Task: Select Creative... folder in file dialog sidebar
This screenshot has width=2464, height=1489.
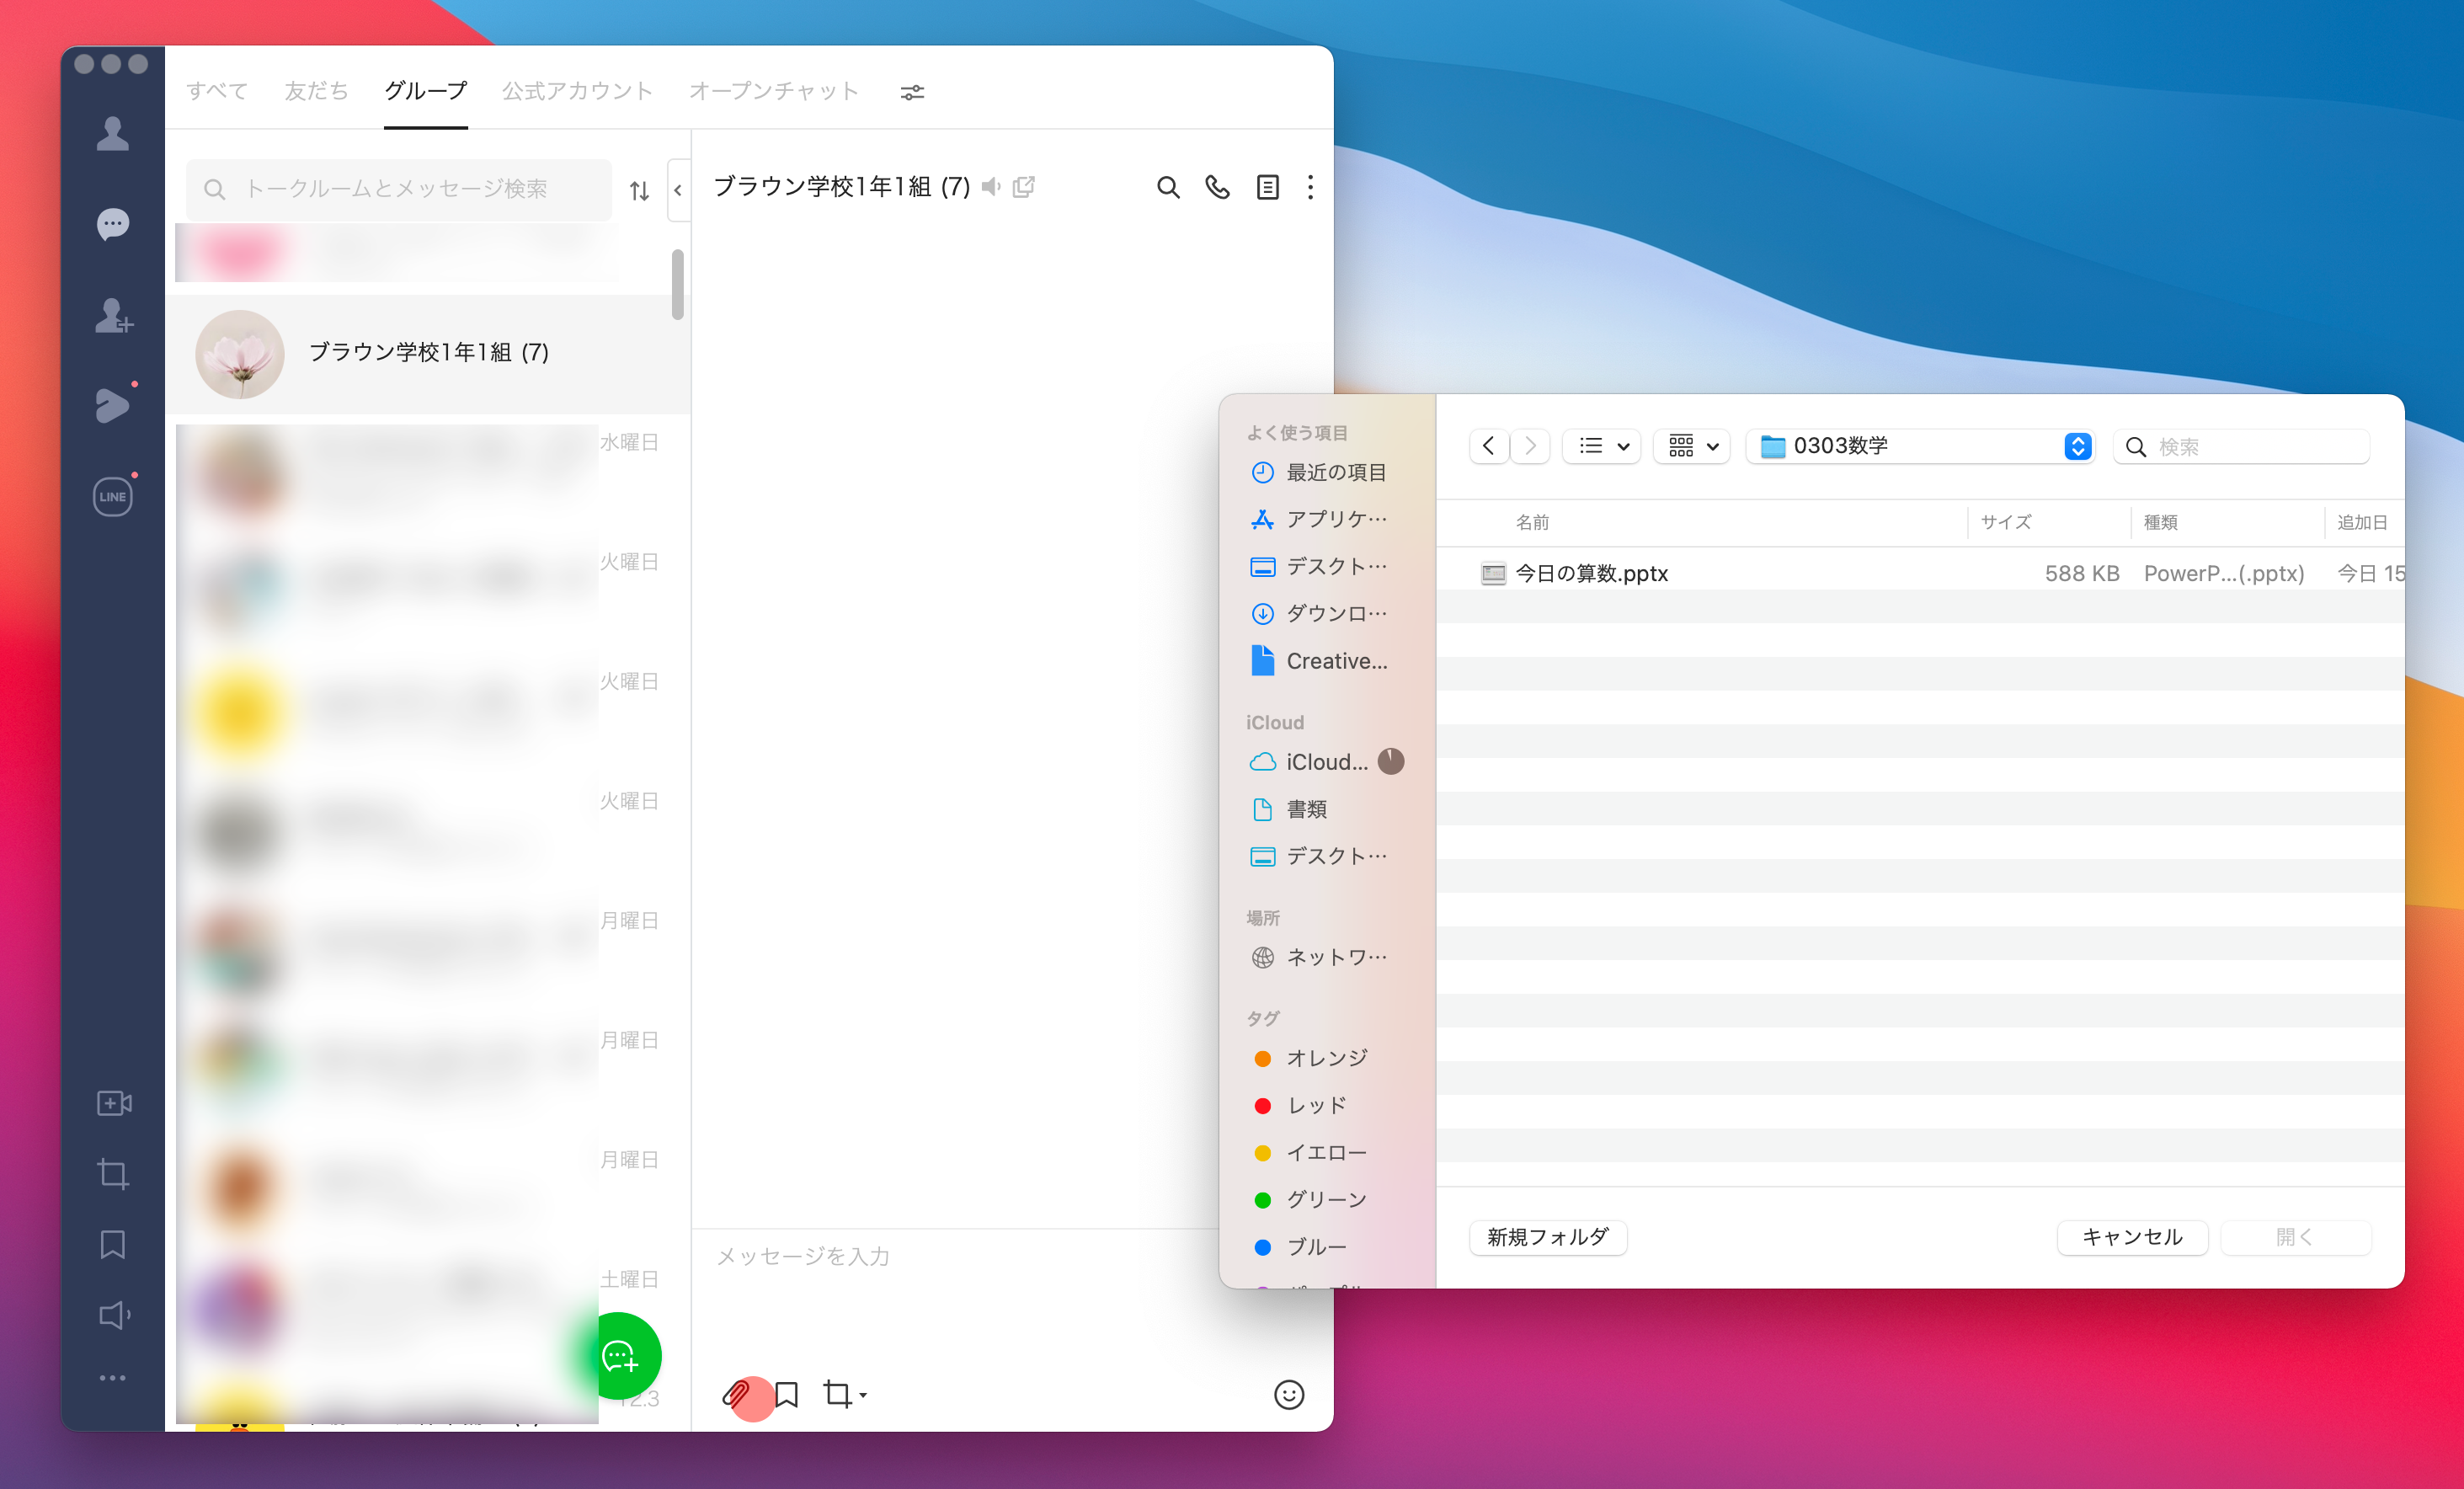Action: [x=1320, y=661]
